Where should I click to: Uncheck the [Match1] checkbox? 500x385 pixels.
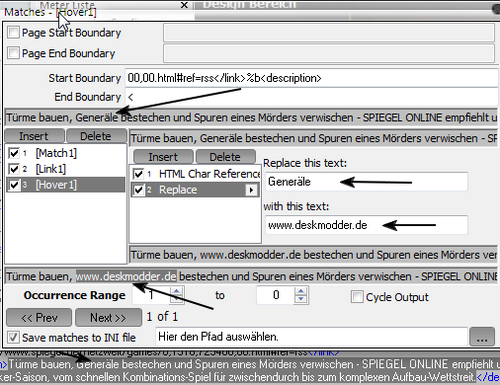pyautogui.click(x=14, y=153)
